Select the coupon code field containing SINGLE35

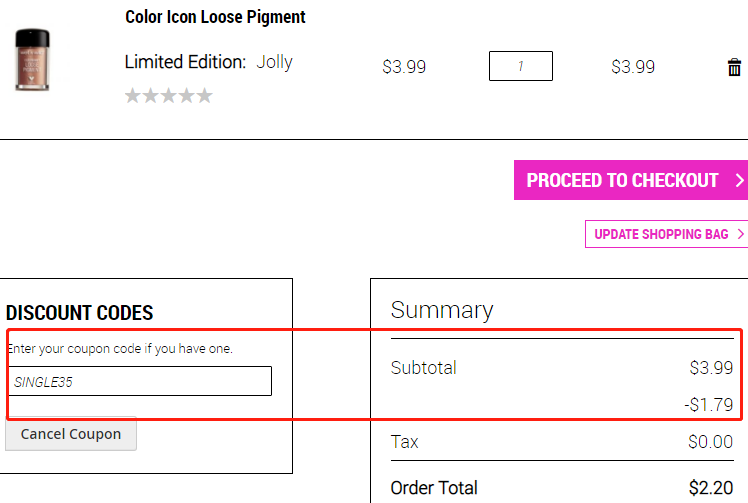[x=140, y=381]
